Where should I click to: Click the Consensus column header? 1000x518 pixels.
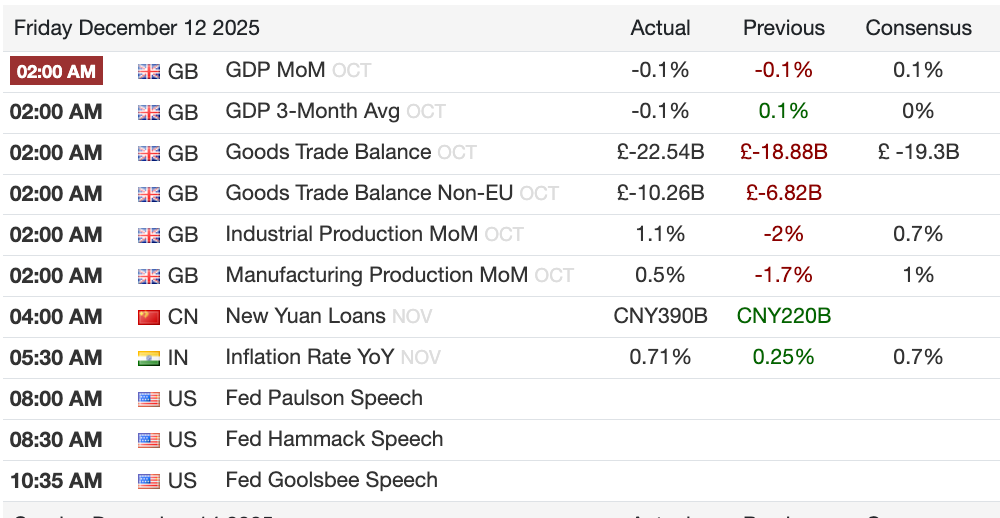[x=918, y=28]
